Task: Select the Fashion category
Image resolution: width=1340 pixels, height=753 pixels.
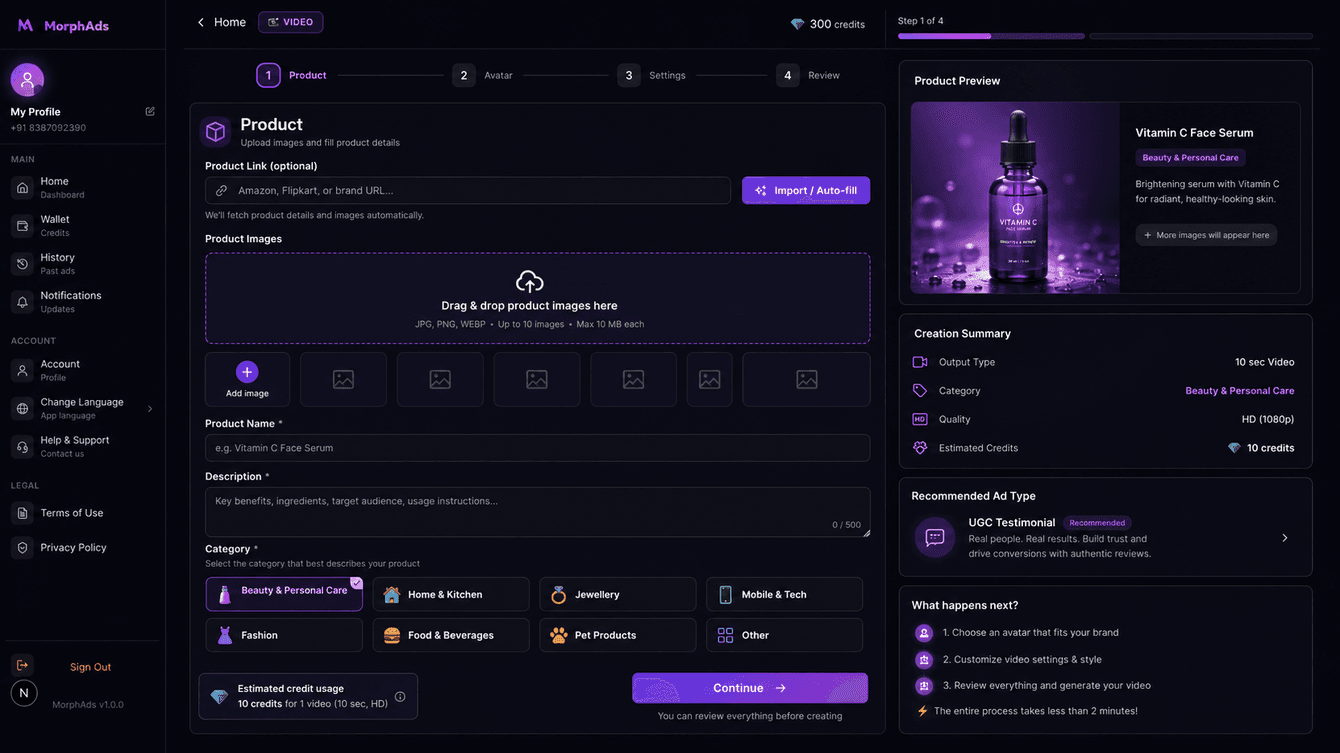Action: point(284,635)
